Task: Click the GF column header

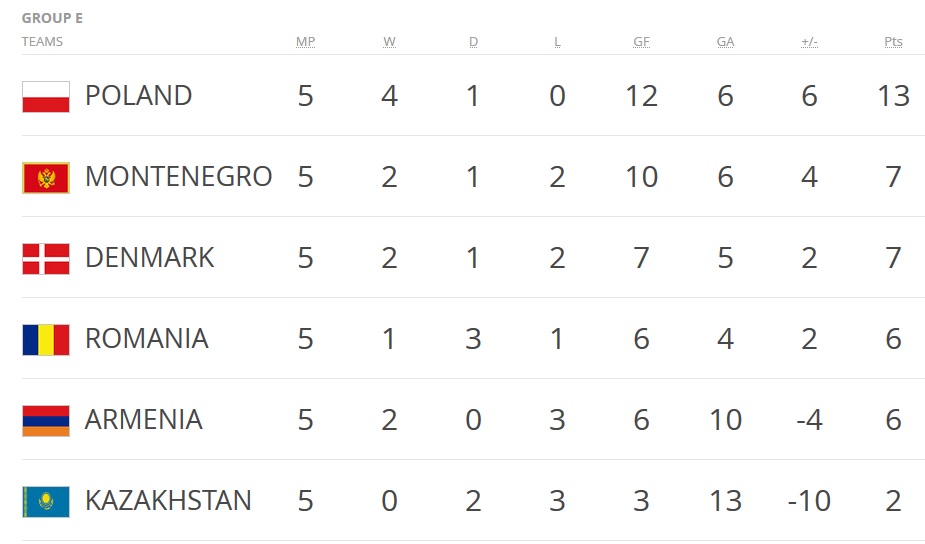Action: [x=641, y=42]
